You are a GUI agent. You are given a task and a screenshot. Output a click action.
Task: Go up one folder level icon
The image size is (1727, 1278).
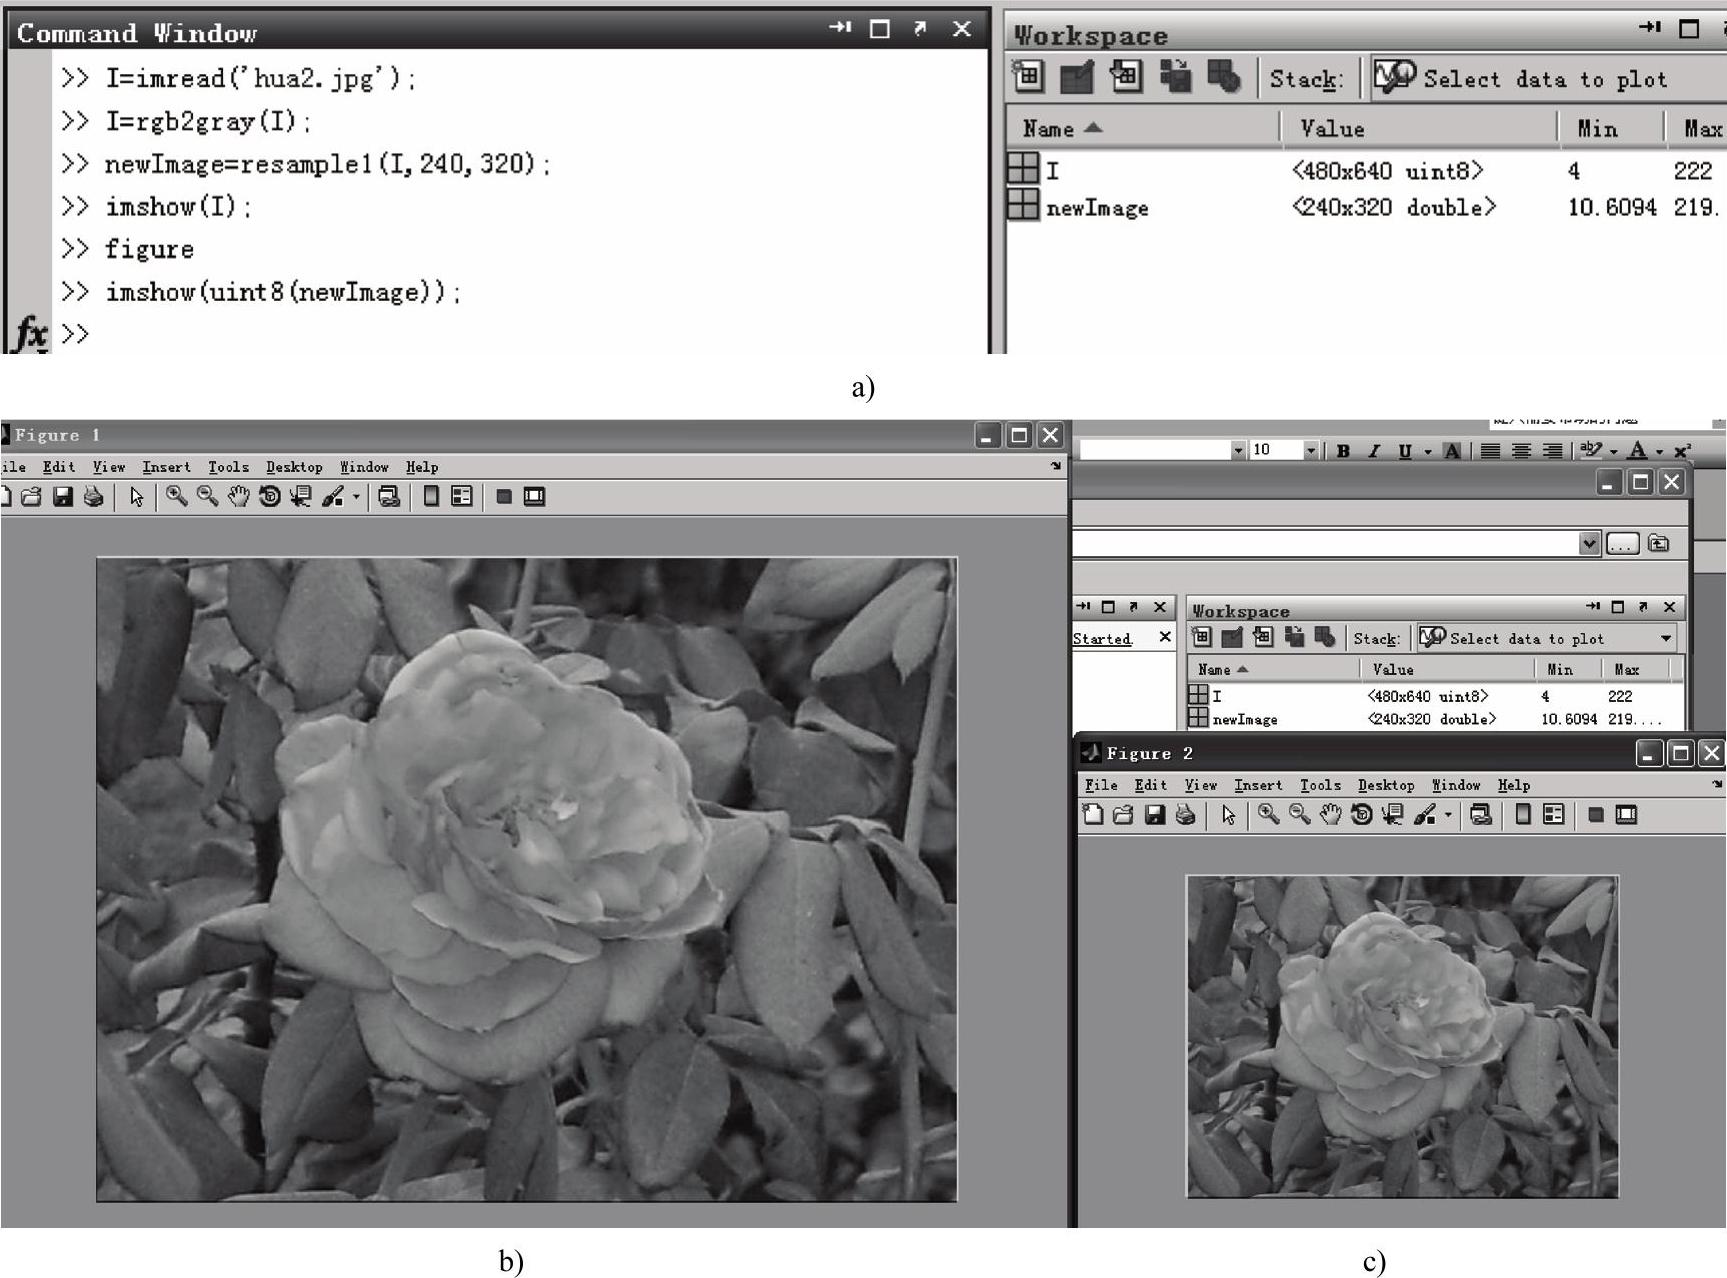click(x=1659, y=543)
